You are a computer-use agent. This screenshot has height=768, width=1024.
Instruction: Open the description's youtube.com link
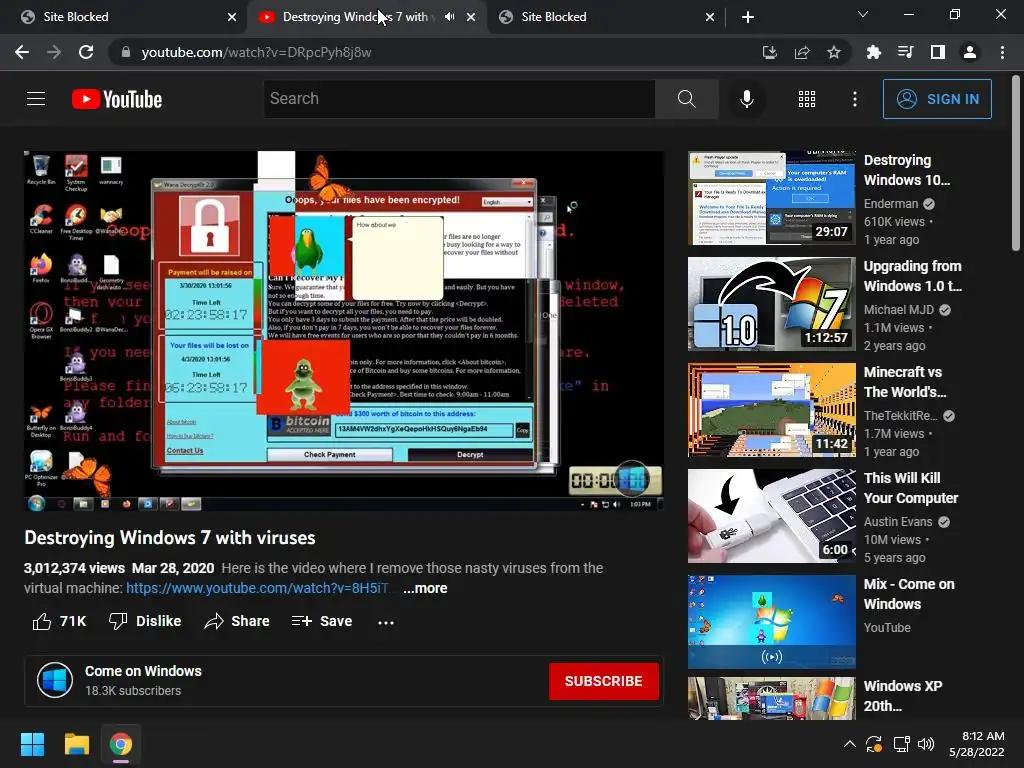click(257, 588)
